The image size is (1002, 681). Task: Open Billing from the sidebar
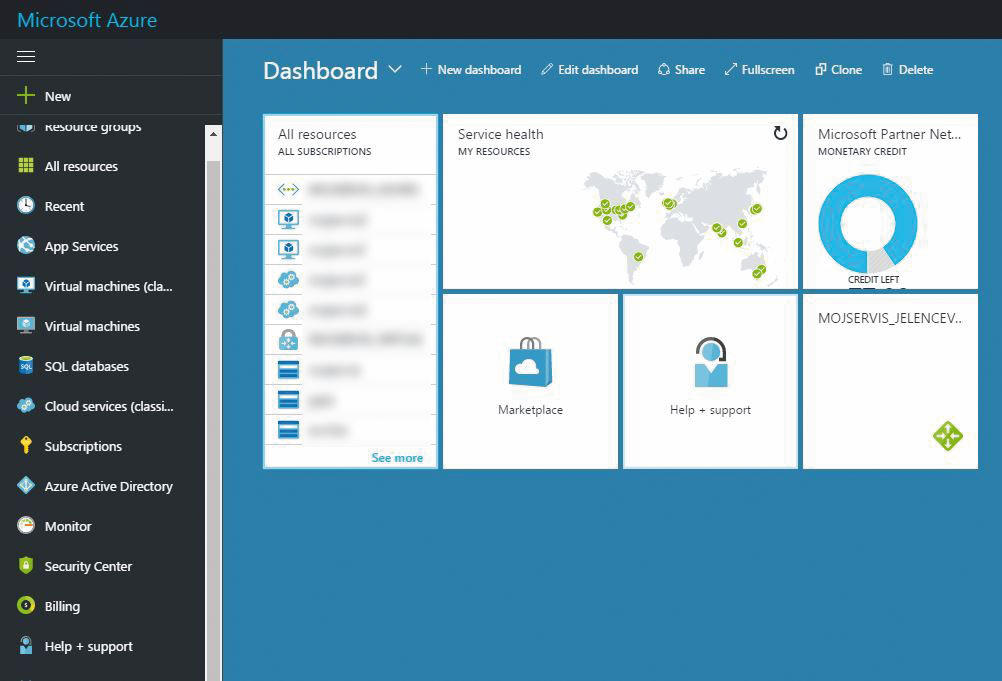point(62,606)
